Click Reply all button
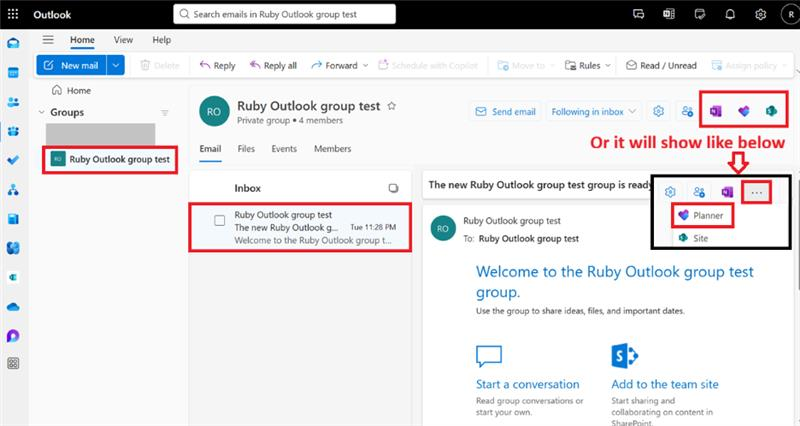The image size is (800, 426). point(273,66)
